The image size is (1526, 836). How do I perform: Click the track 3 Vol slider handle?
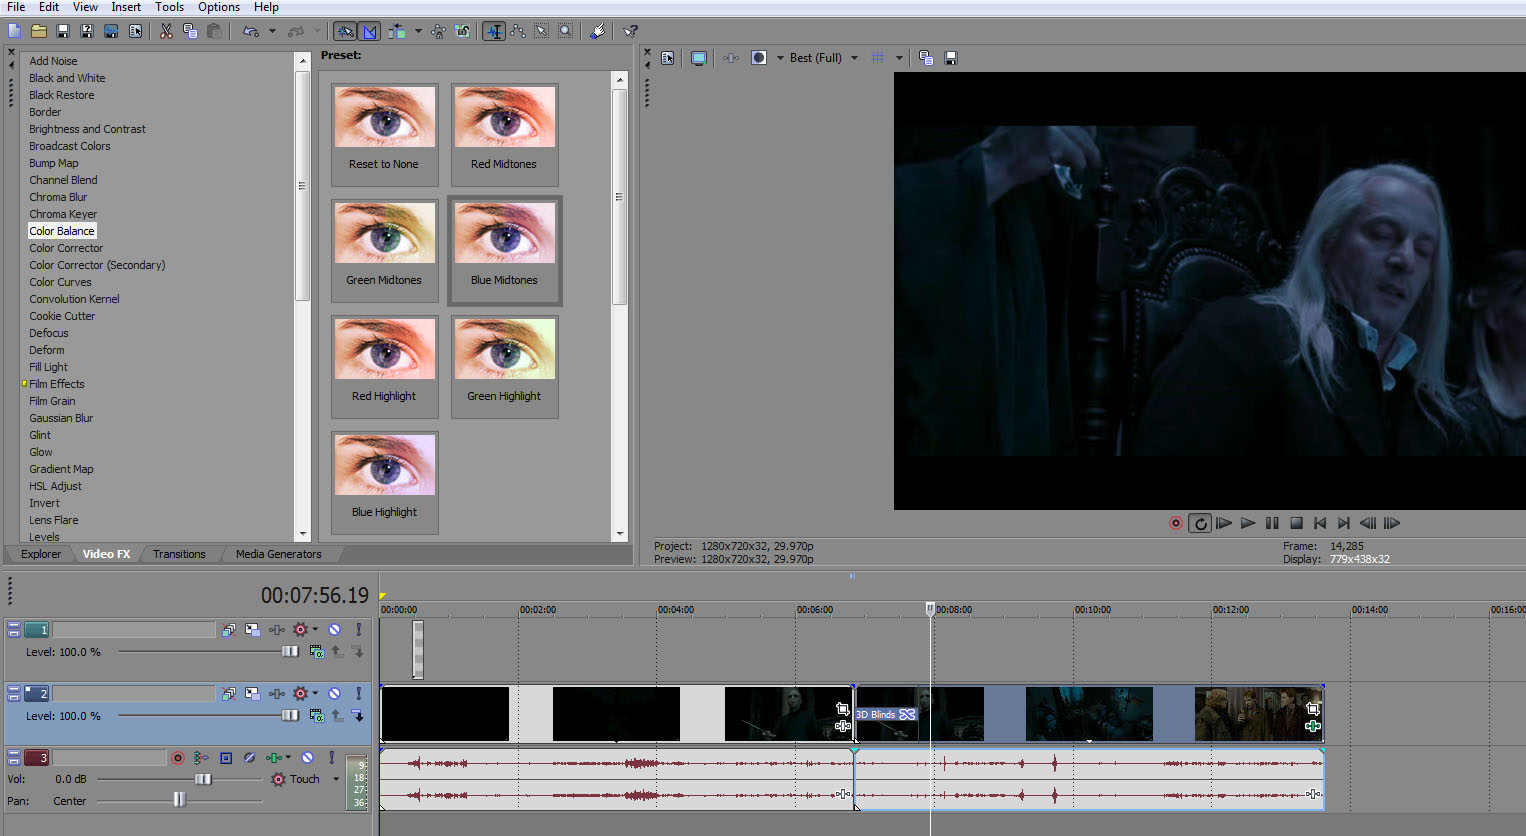(x=203, y=779)
